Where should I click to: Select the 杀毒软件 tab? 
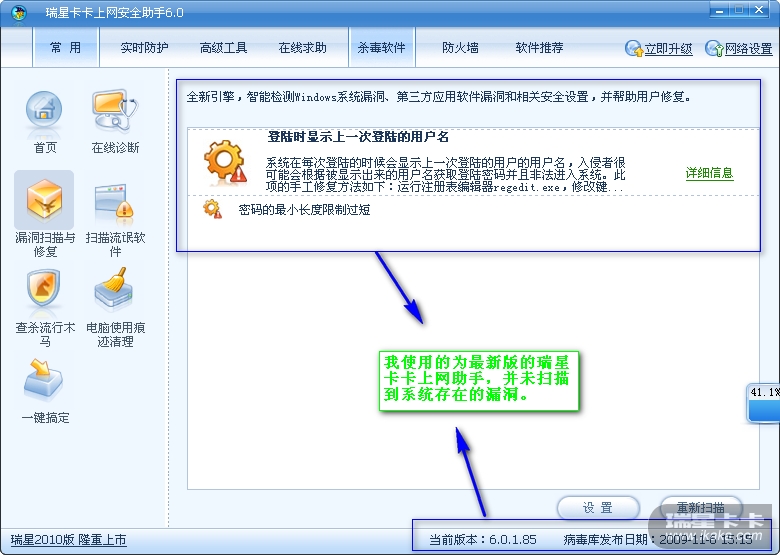point(382,48)
